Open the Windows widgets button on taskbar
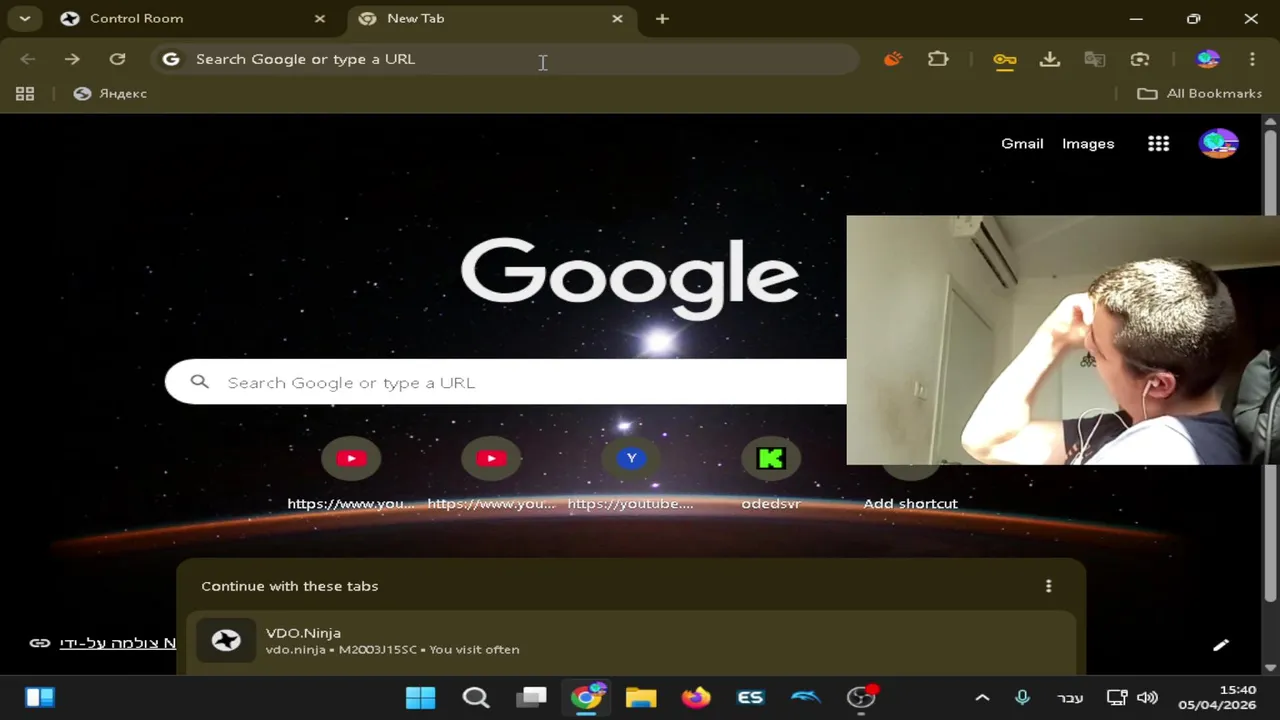Image resolution: width=1280 pixels, height=720 pixels. 40,697
